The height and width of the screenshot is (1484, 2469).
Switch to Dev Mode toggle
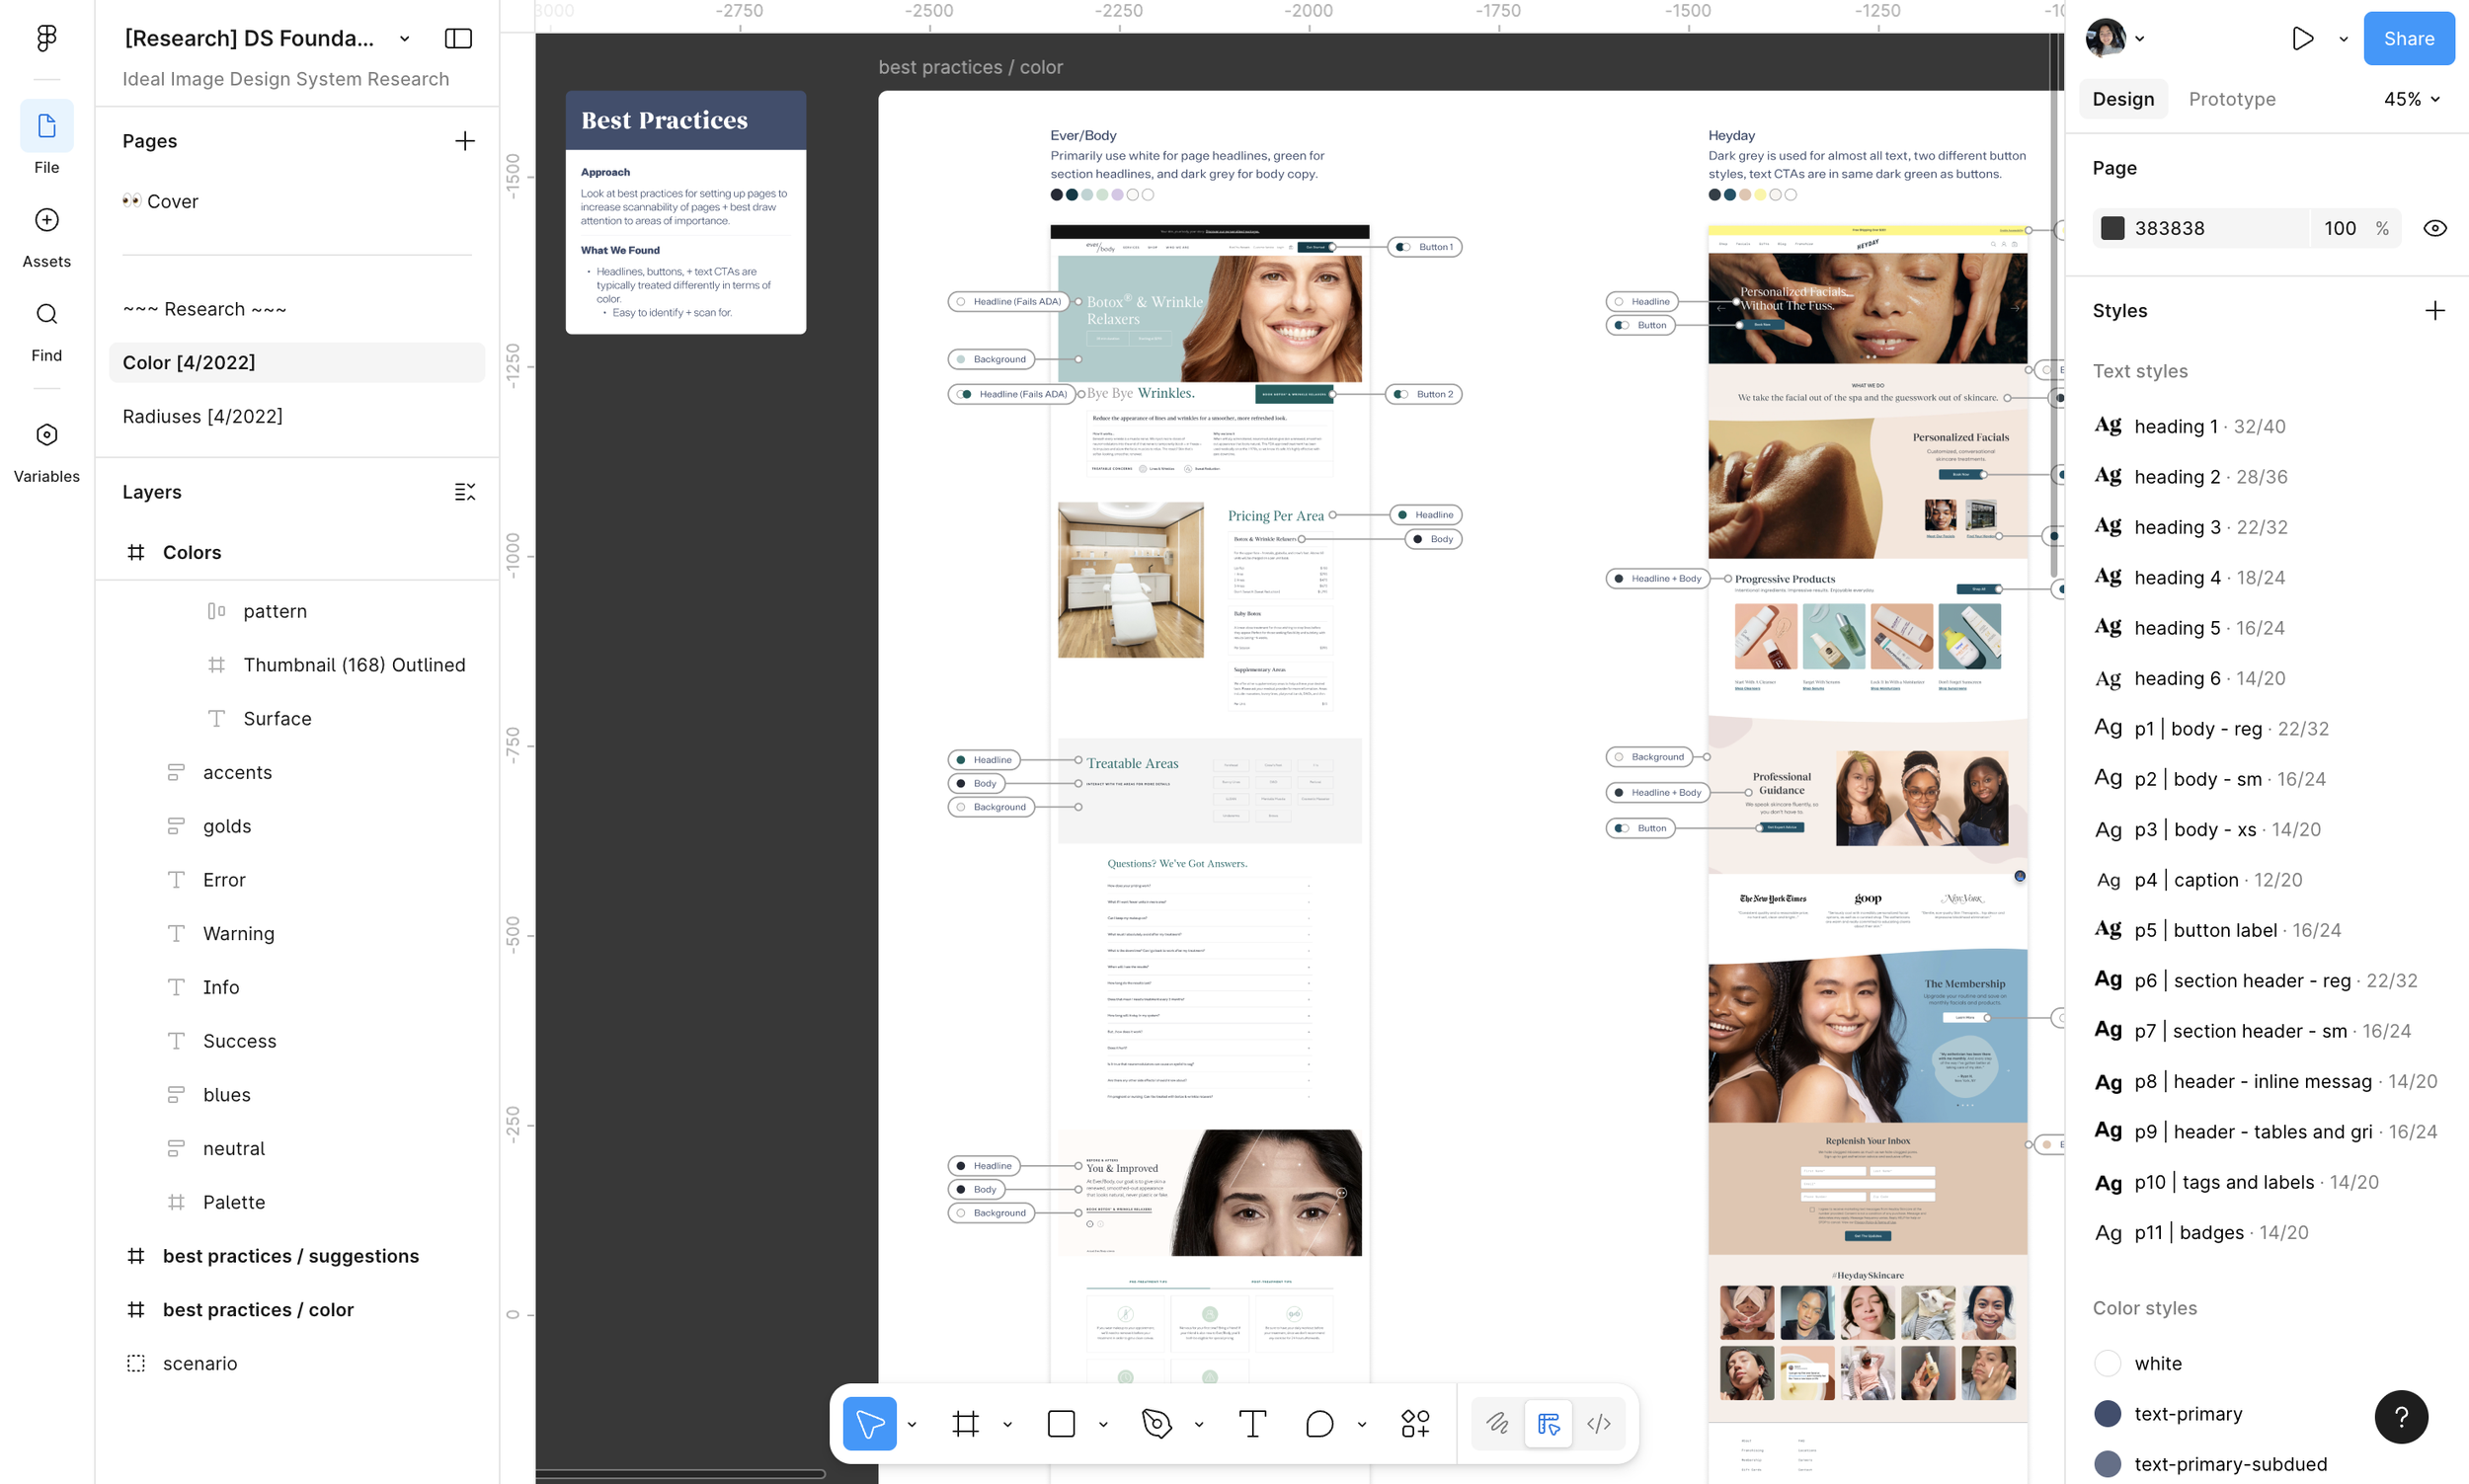1598,1423
